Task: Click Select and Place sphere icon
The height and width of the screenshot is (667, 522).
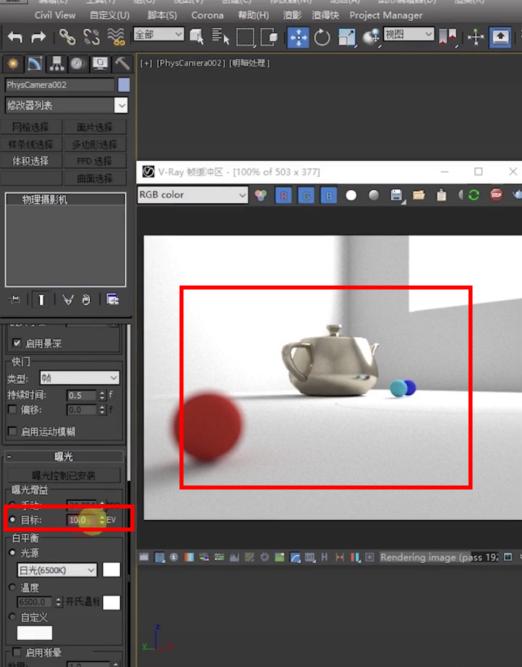Action: [x=371, y=37]
